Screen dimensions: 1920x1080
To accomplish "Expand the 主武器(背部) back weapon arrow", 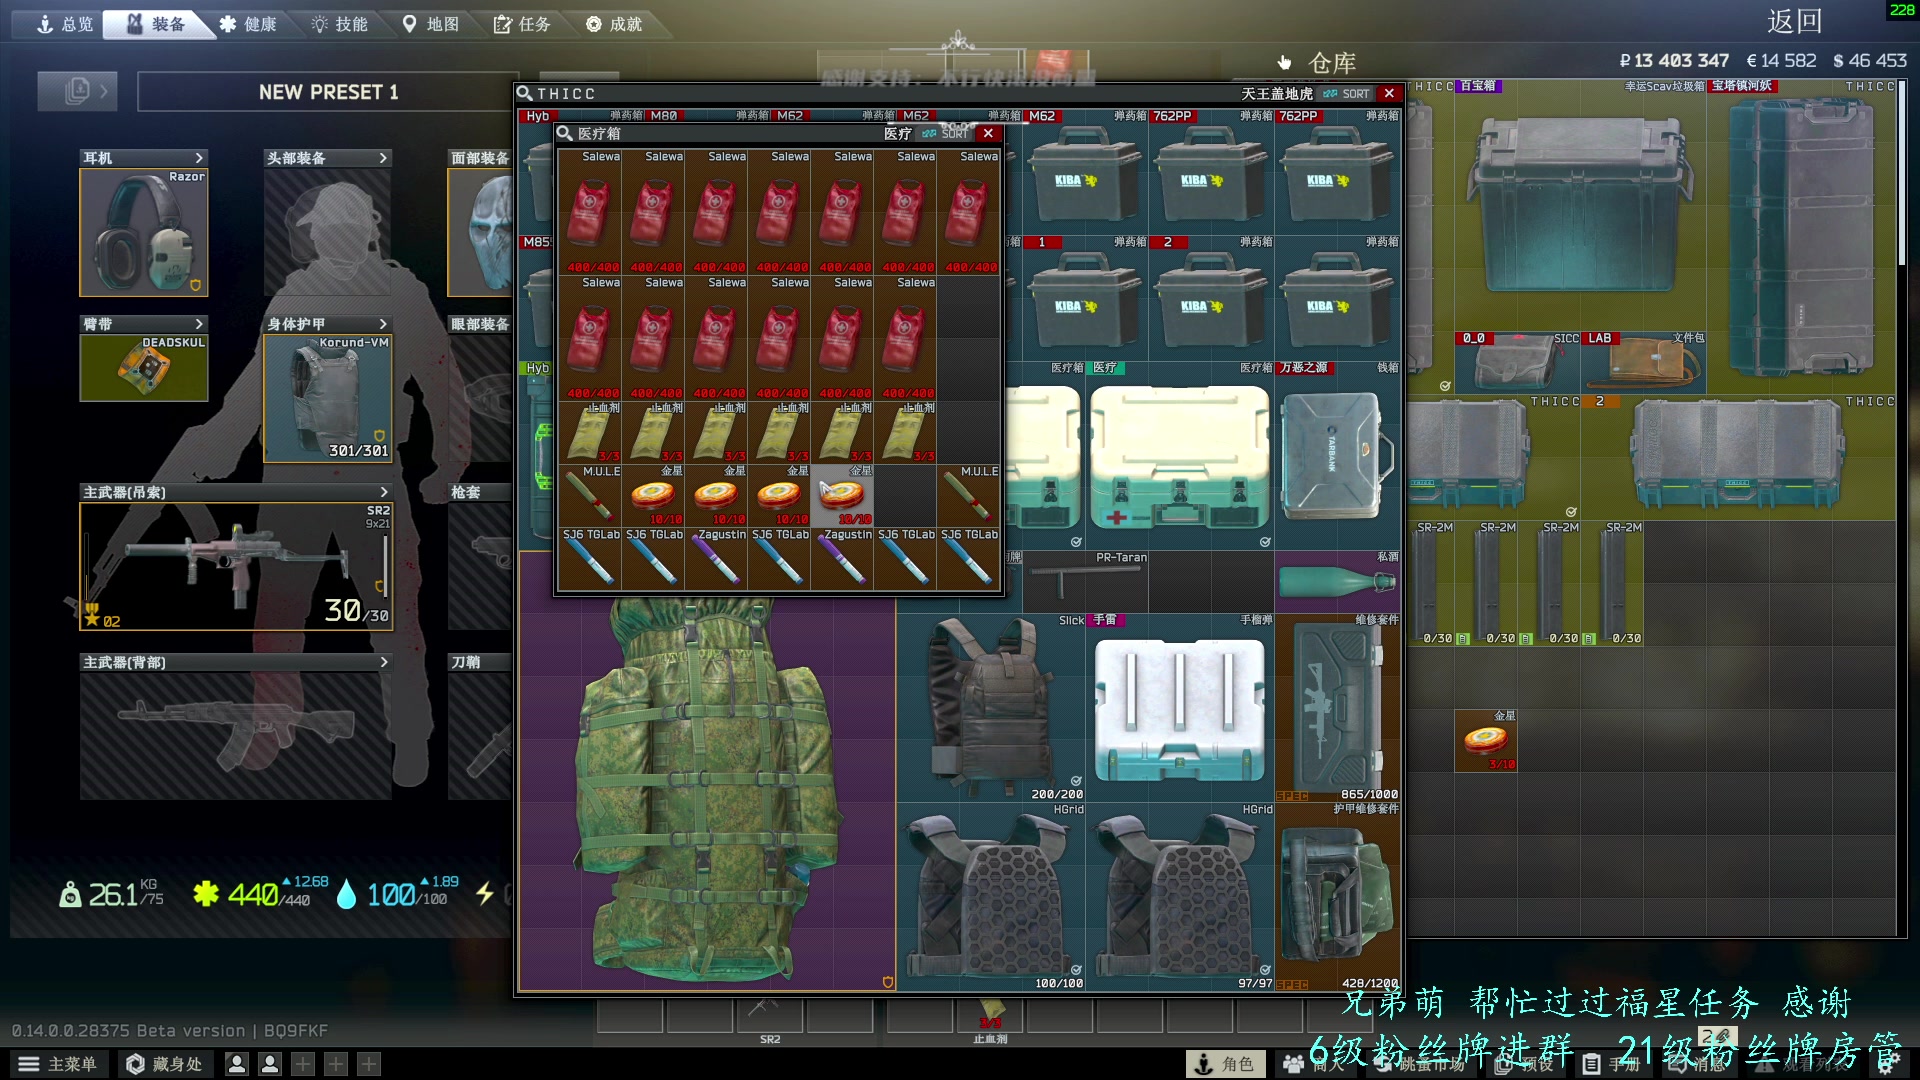I will point(383,662).
